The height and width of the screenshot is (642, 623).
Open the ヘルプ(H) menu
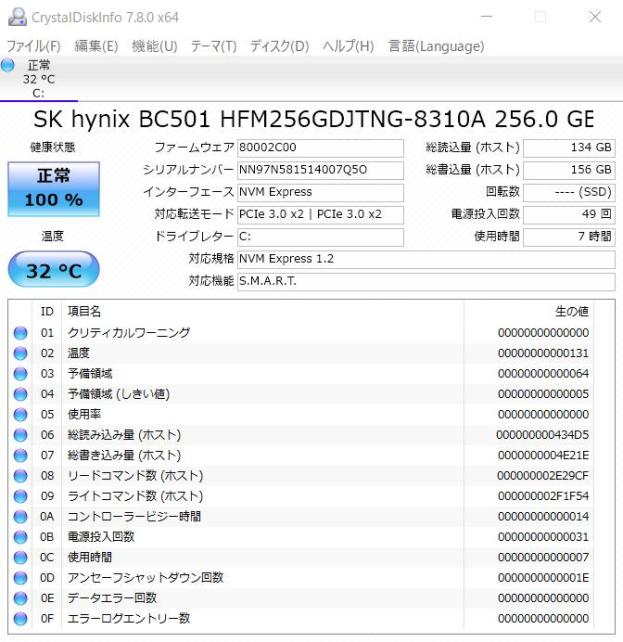click(348, 46)
